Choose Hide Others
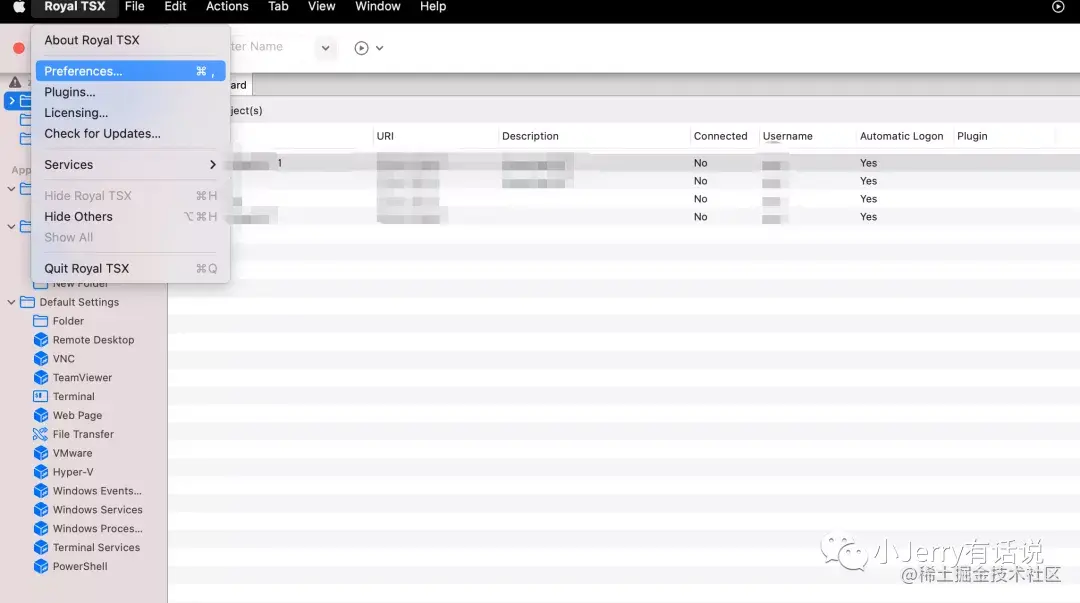This screenshot has width=1080, height=603. pos(130,216)
